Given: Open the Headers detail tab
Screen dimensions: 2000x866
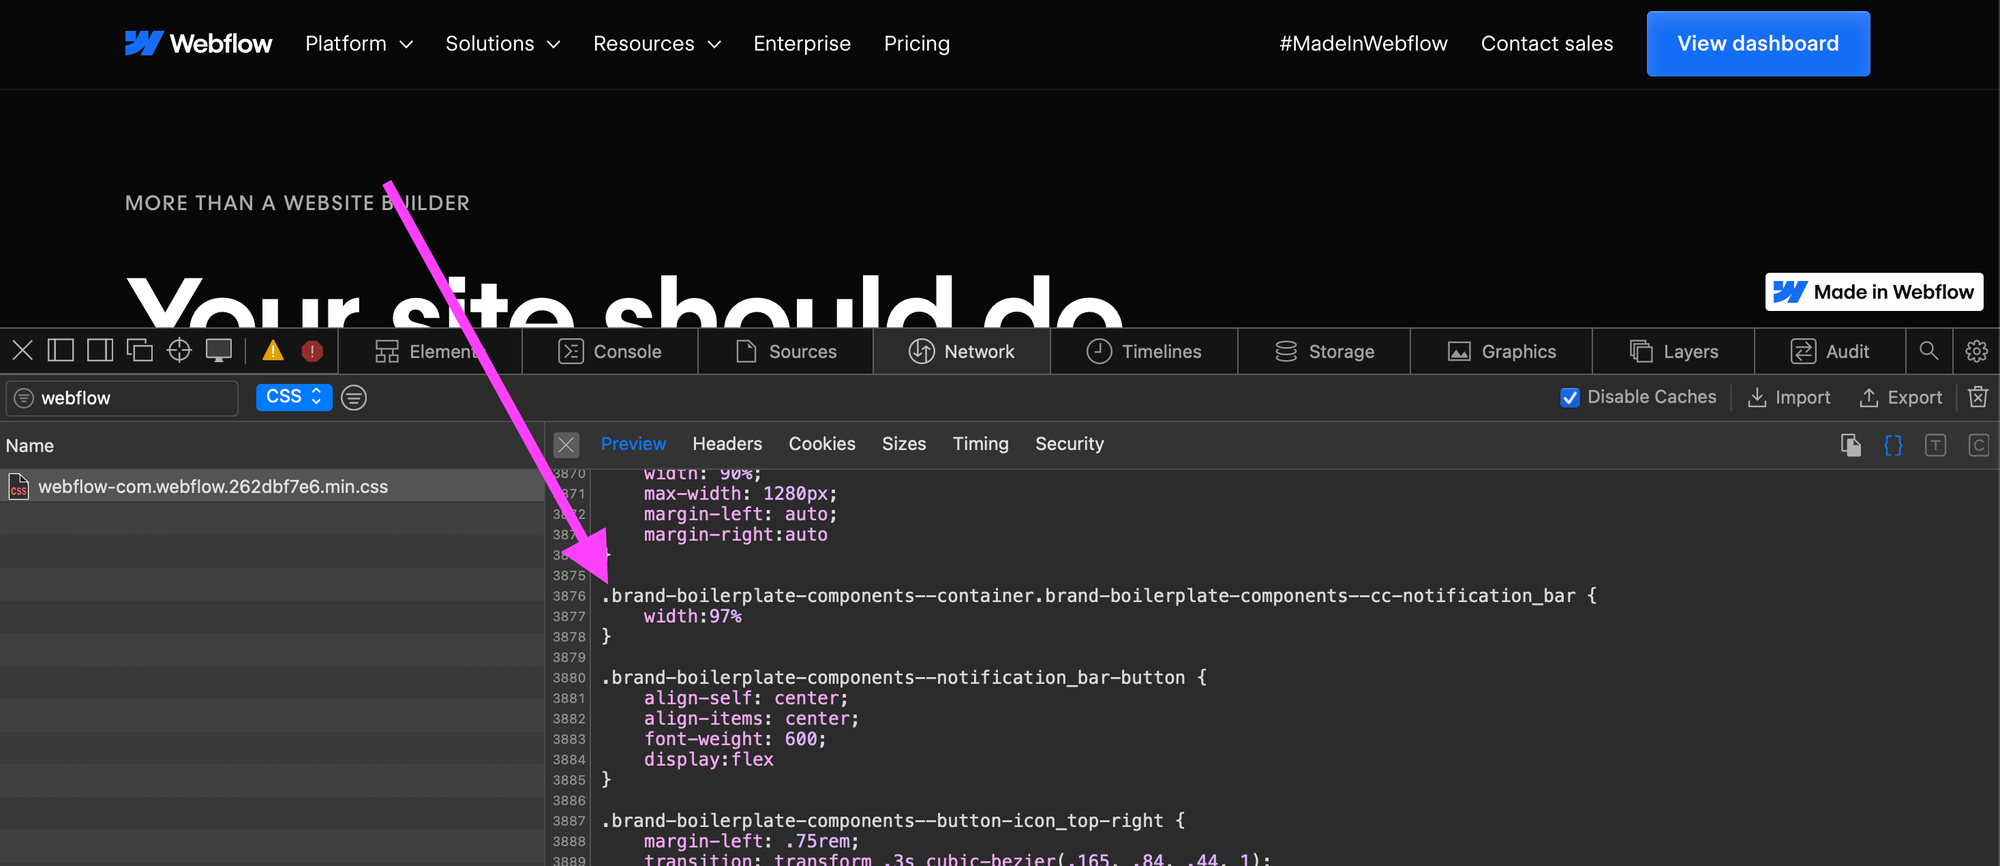Looking at the screenshot, I should [x=727, y=443].
